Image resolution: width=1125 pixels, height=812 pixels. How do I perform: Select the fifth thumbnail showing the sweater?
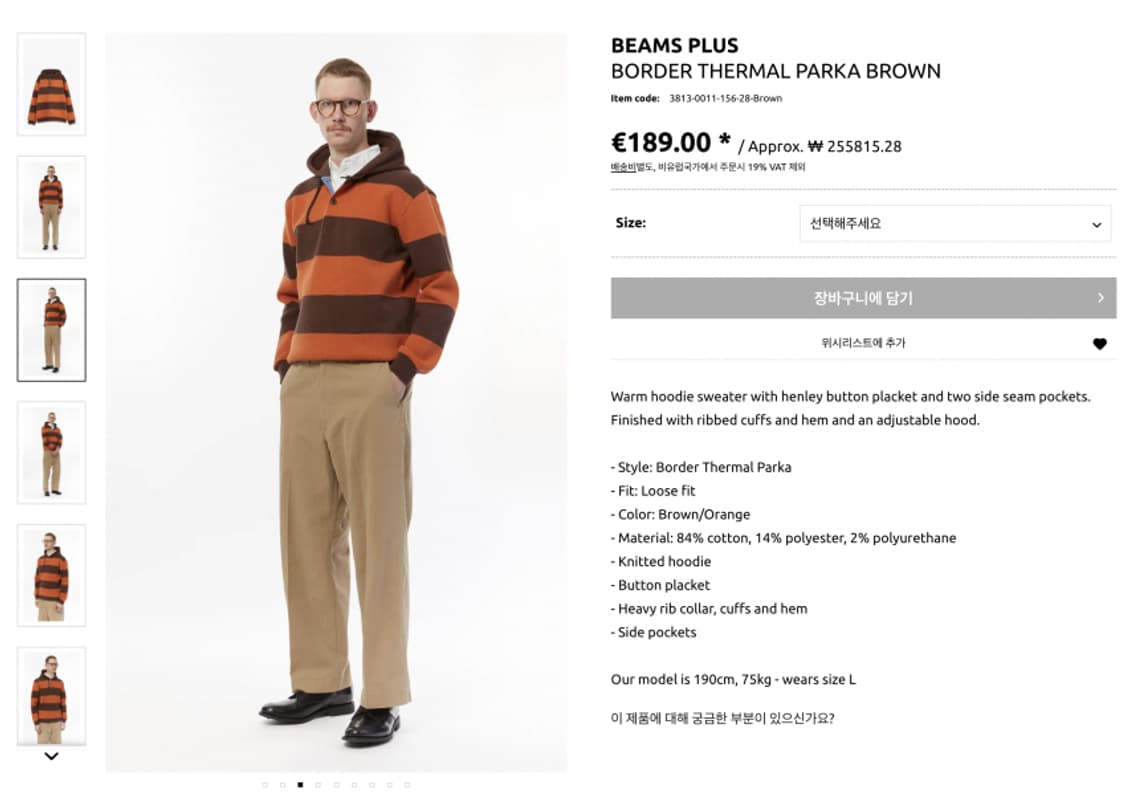point(50,574)
